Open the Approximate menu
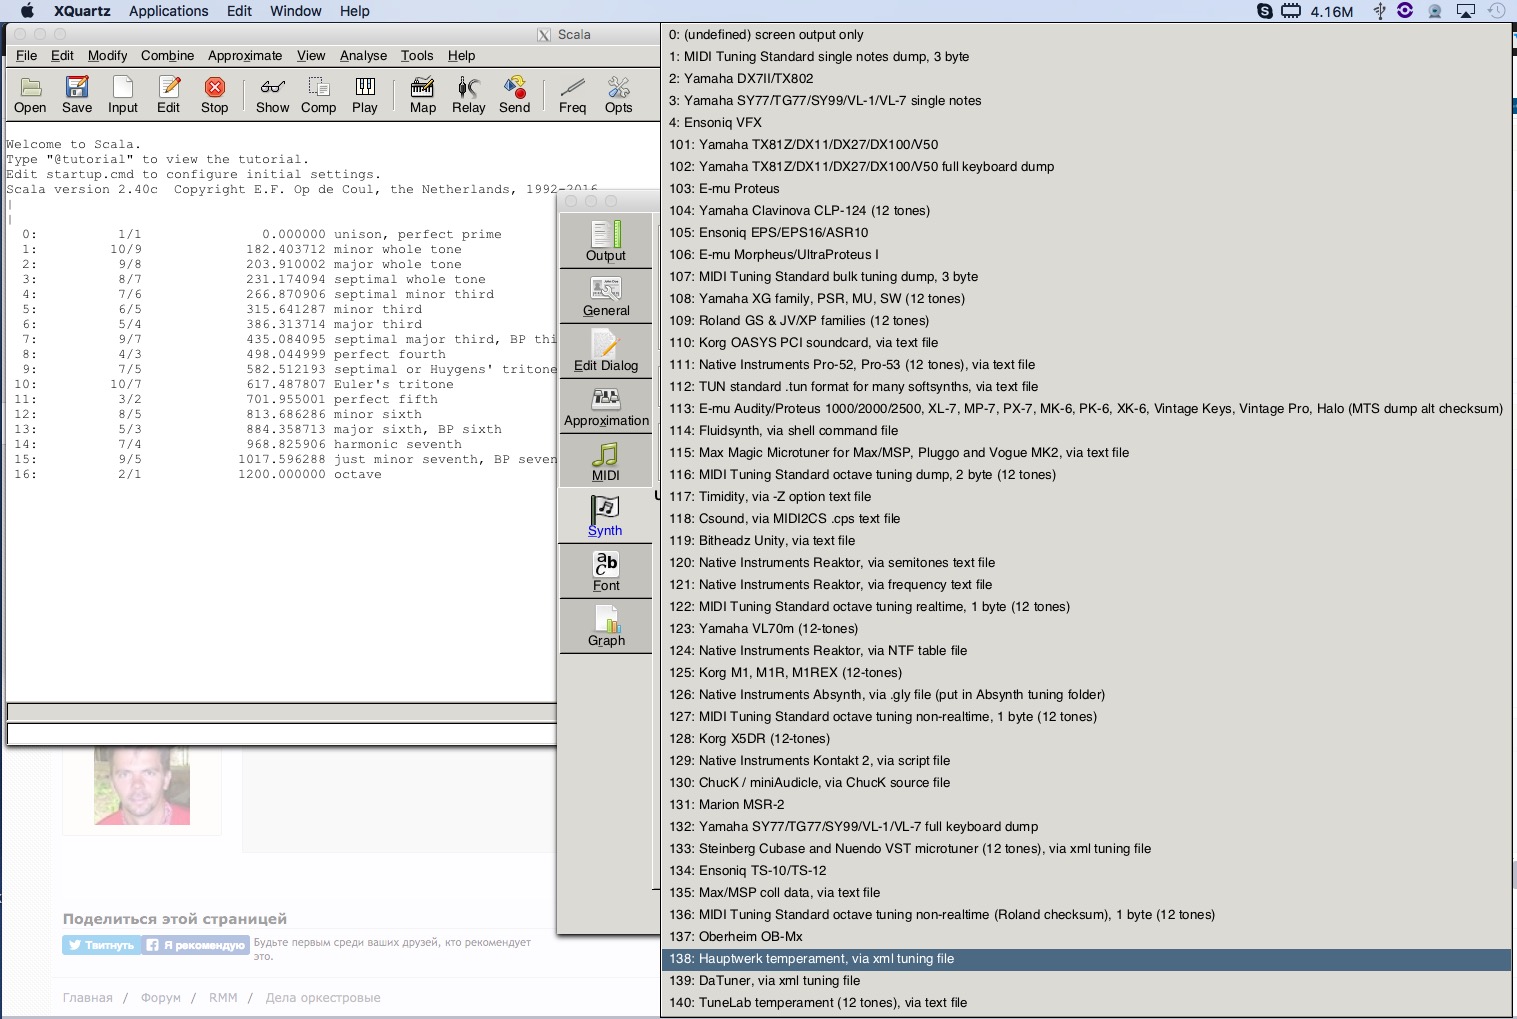 (245, 56)
